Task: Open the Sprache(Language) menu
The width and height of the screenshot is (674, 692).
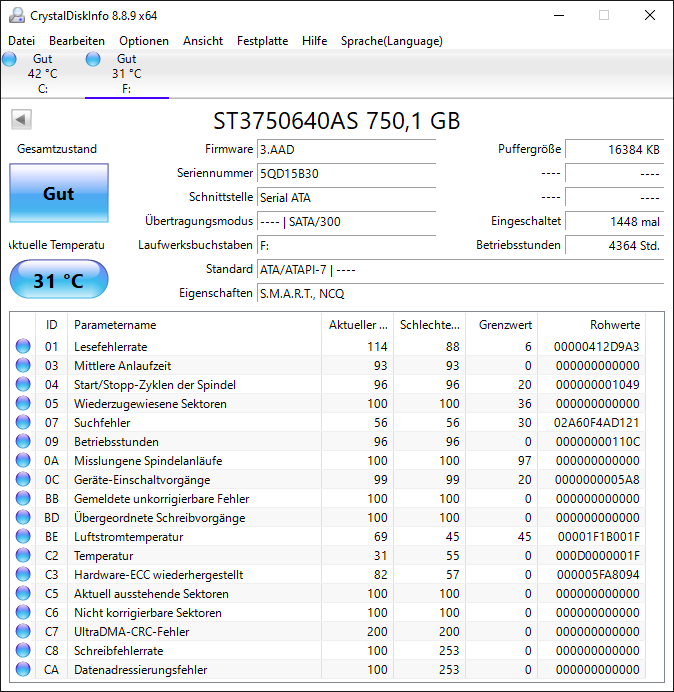Action: (392, 41)
